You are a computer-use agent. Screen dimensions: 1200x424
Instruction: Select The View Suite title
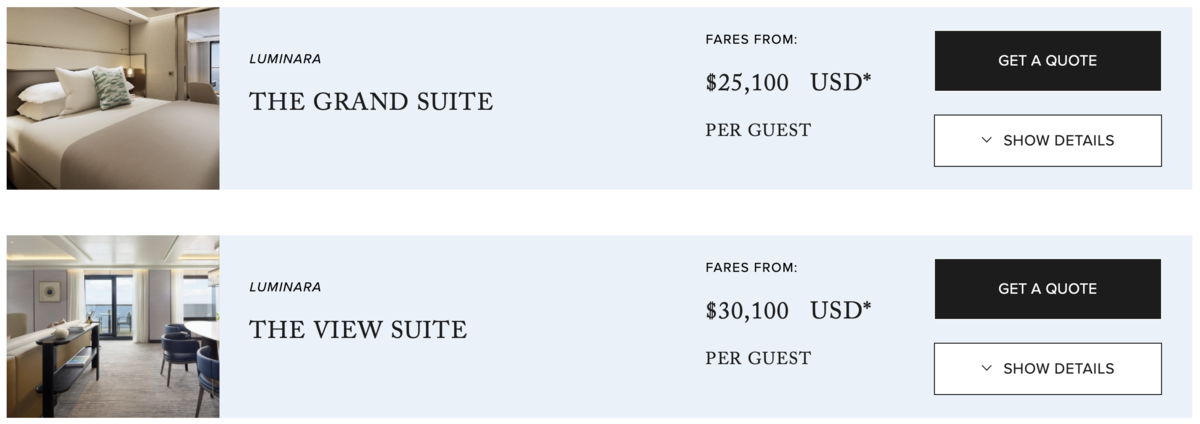tap(358, 330)
